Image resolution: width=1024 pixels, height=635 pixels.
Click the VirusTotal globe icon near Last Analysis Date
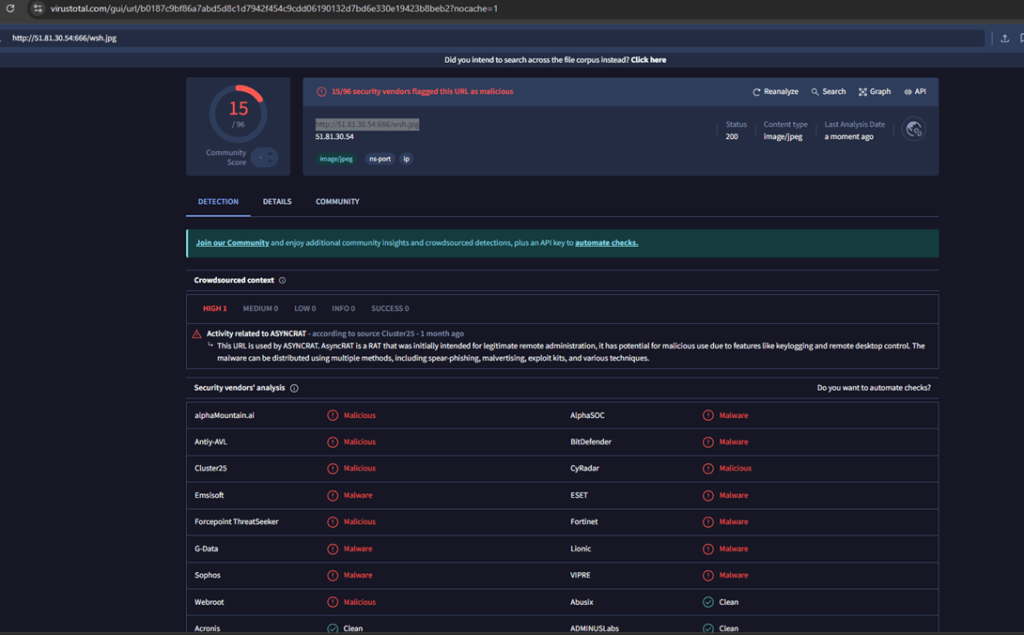(x=912, y=128)
